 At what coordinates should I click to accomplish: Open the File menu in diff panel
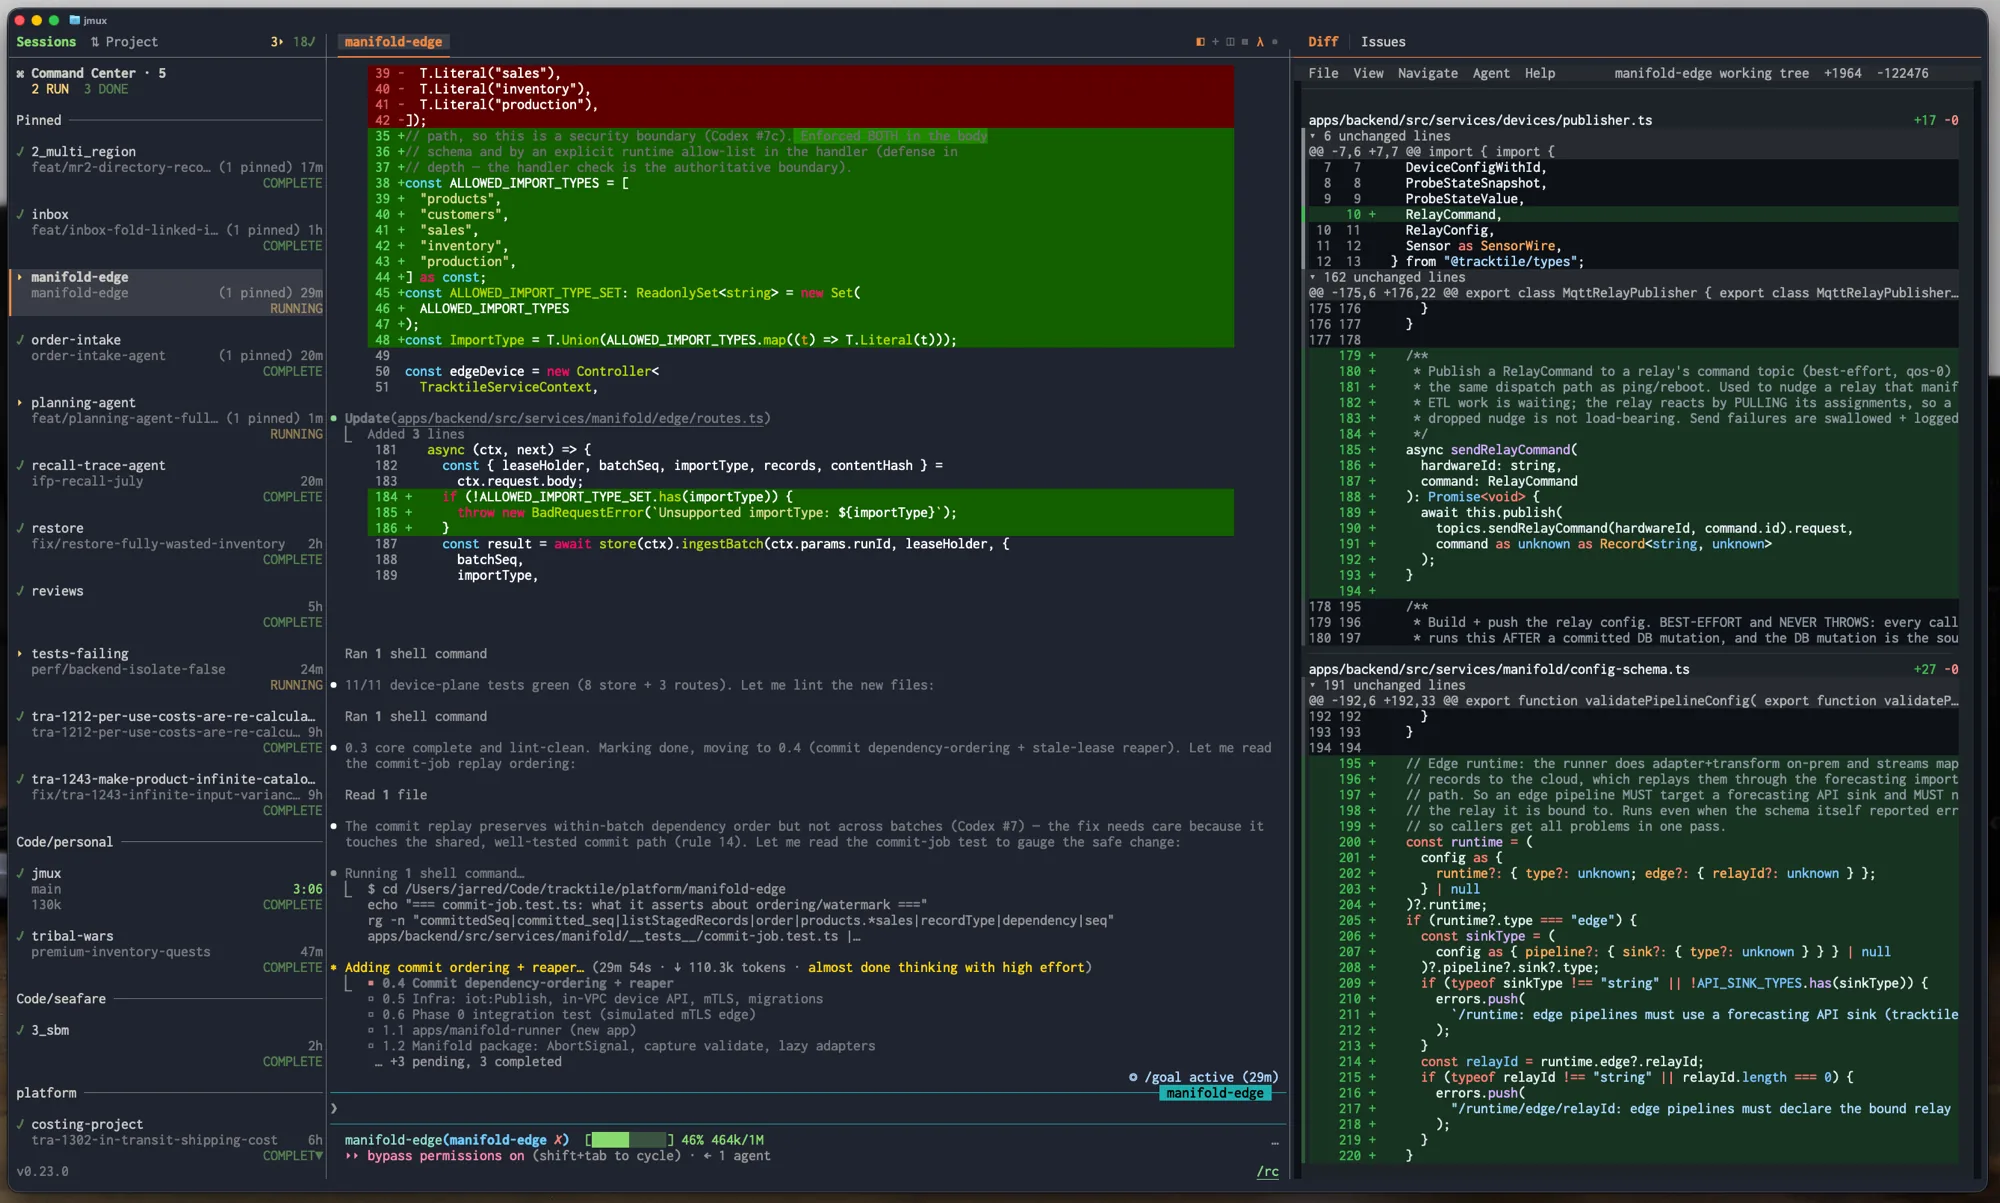coord(1323,73)
